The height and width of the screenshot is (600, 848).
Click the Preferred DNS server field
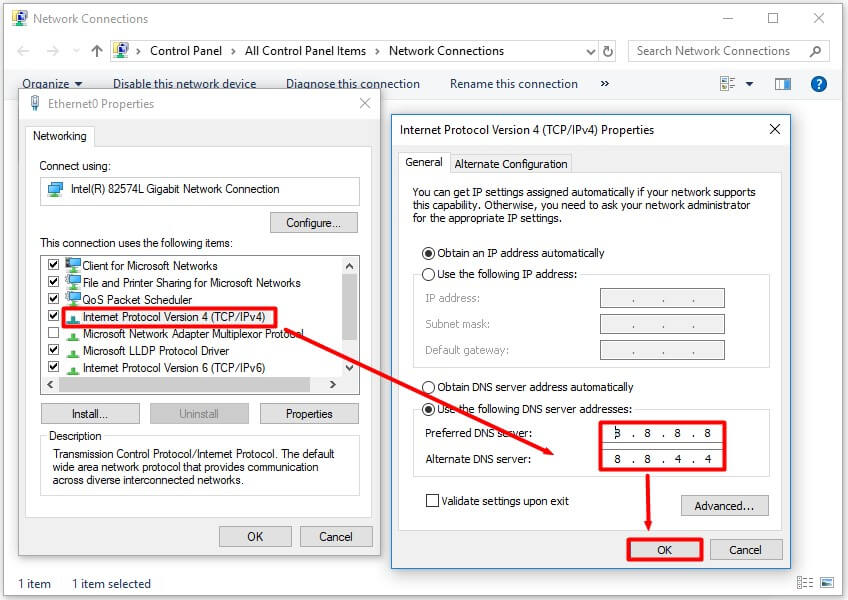coord(662,433)
